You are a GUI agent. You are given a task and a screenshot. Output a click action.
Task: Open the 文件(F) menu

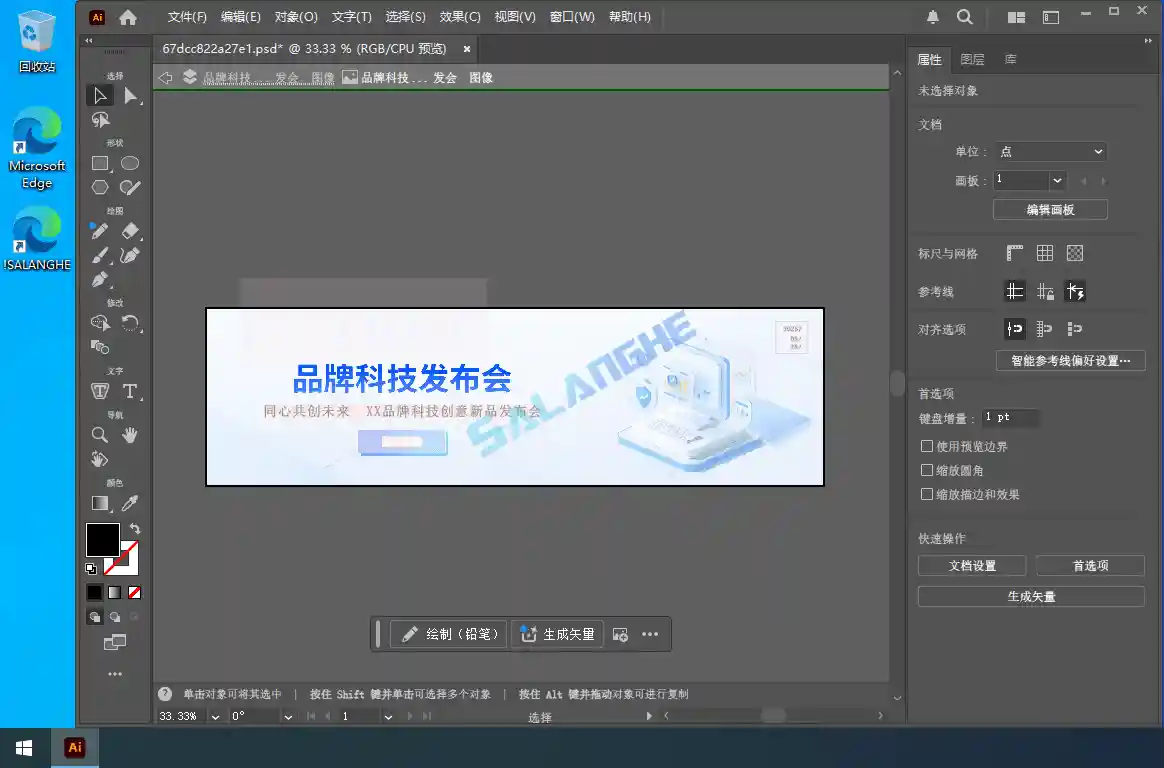186,17
